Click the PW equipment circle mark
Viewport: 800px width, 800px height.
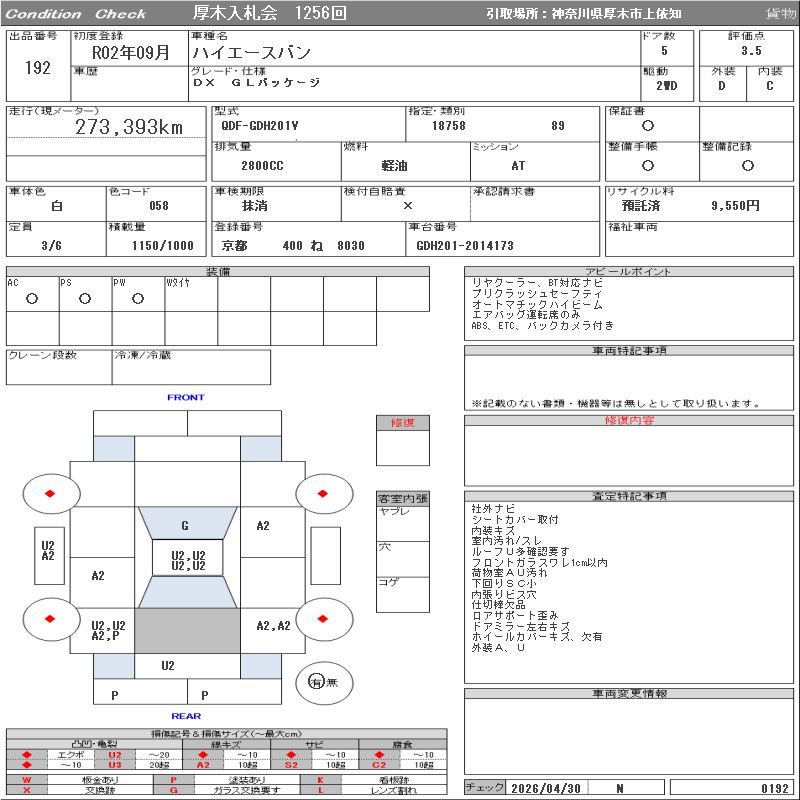pos(138,298)
